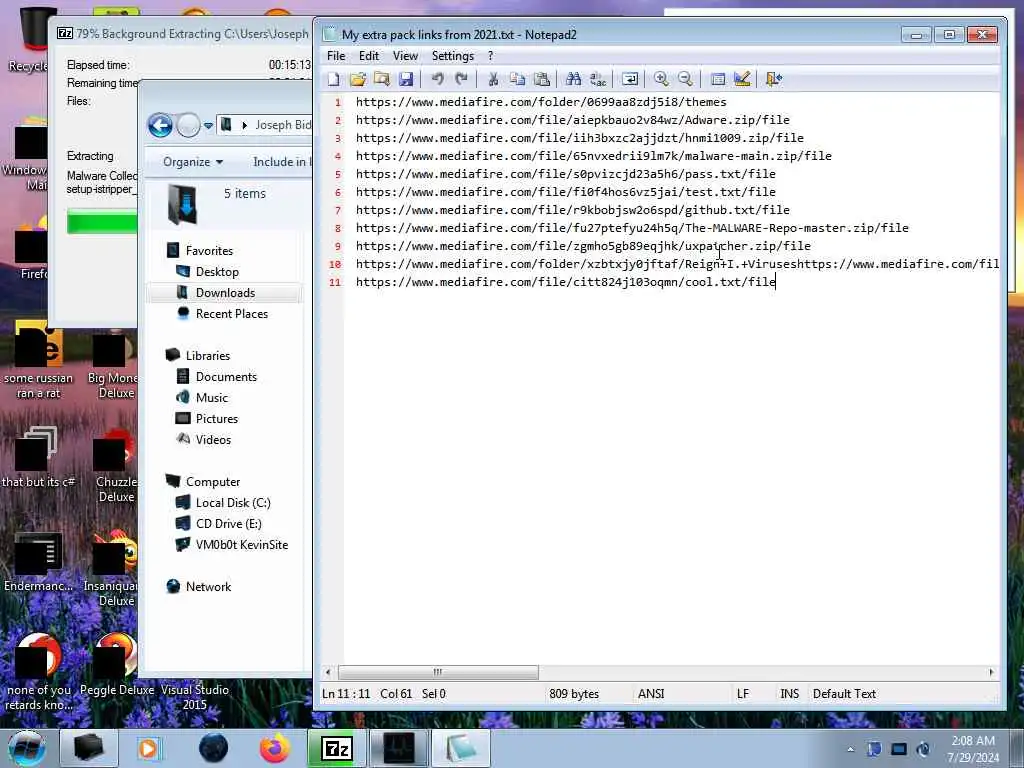
Task: Open the View menu in Notepad2
Action: pyautogui.click(x=405, y=56)
